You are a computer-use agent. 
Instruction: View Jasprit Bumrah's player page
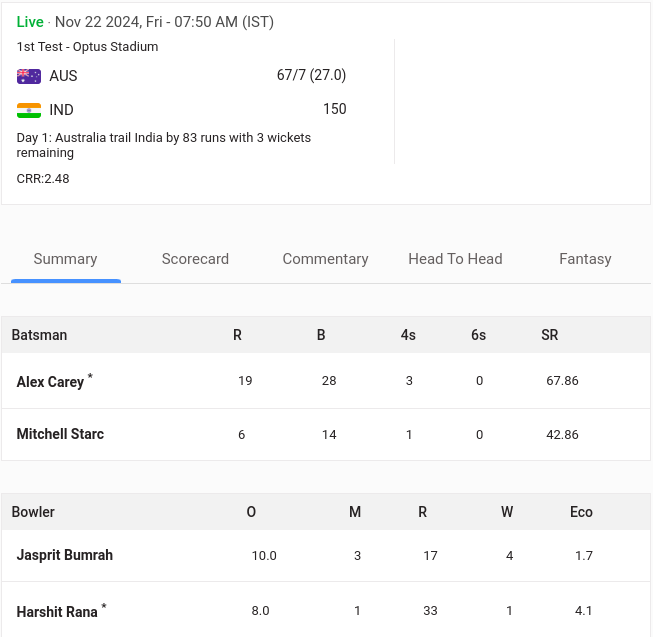[x=64, y=555]
